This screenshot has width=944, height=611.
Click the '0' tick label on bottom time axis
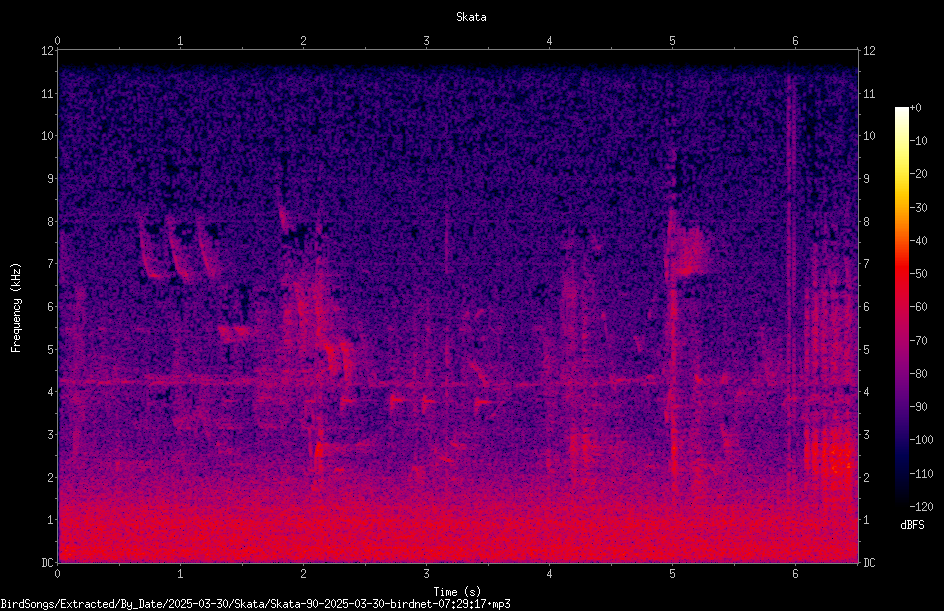click(57, 574)
